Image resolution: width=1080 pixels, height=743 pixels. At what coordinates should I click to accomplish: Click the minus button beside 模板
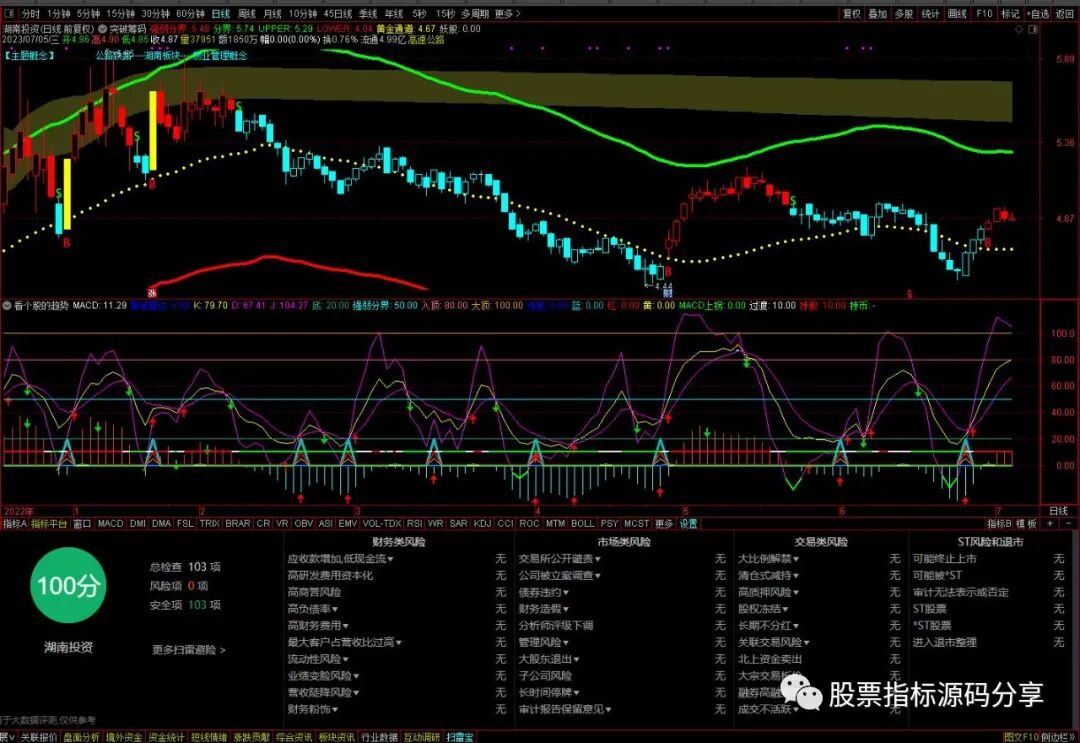1068,524
